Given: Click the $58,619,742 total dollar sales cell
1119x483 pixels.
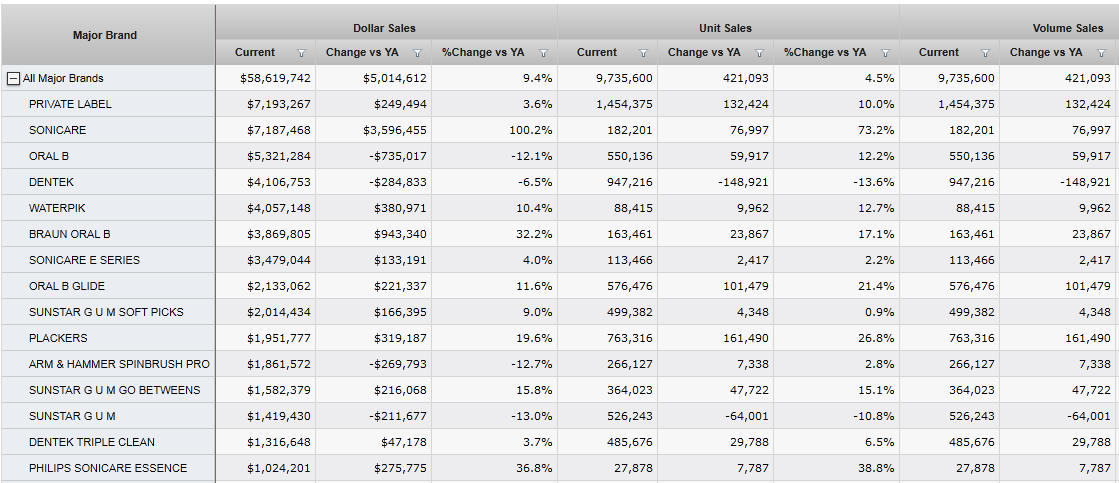Looking at the screenshot, I should pyautogui.click(x=275, y=78).
